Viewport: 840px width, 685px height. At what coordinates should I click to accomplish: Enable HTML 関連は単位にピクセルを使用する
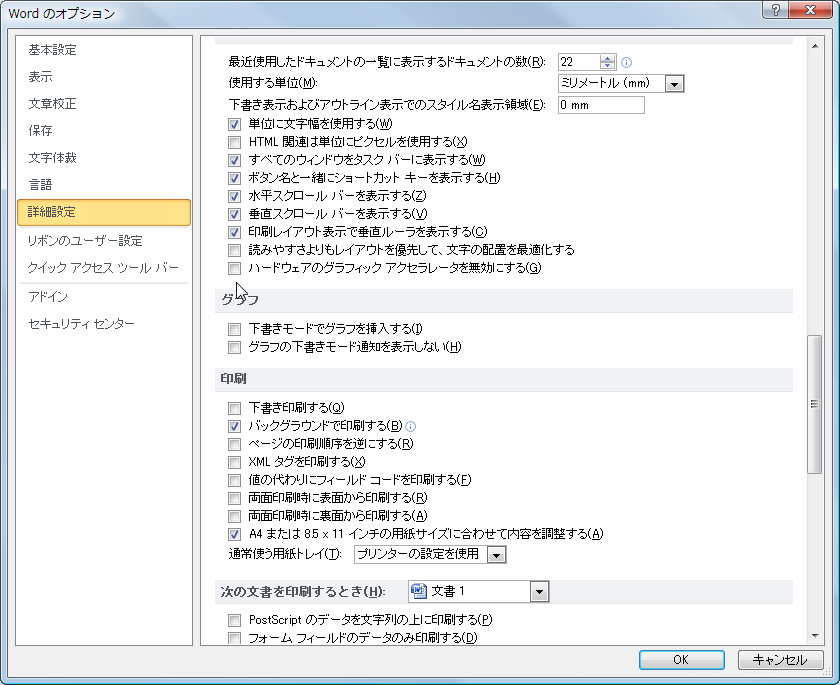coord(234,140)
